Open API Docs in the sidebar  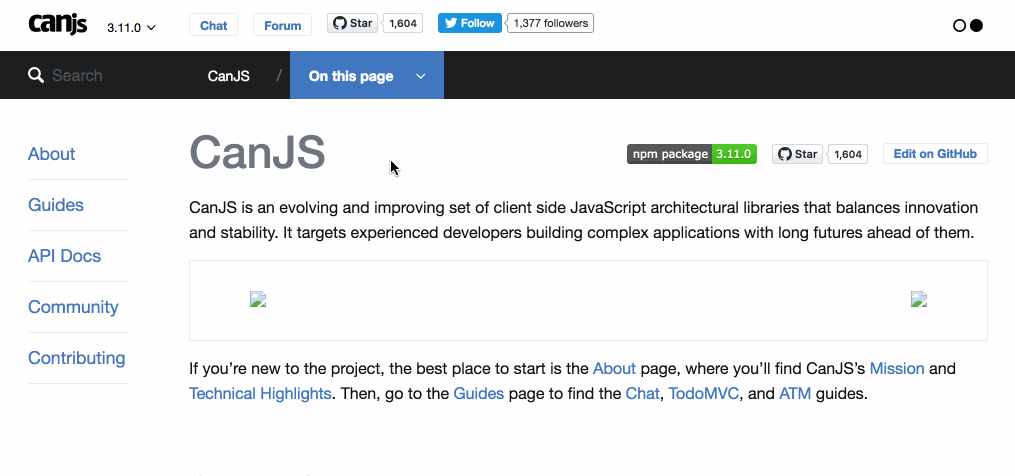64,256
